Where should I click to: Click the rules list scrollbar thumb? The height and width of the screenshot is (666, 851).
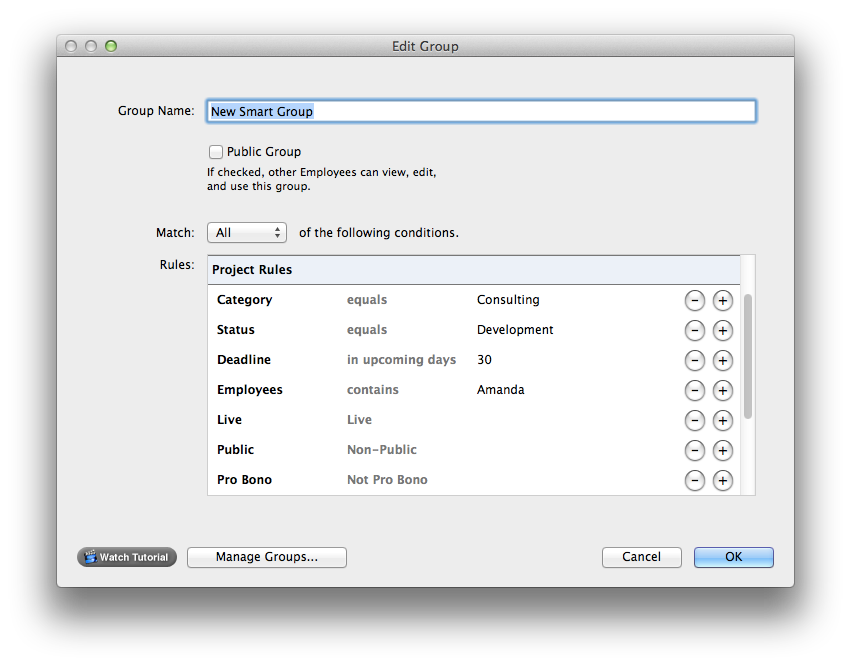[x=748, y=356]
